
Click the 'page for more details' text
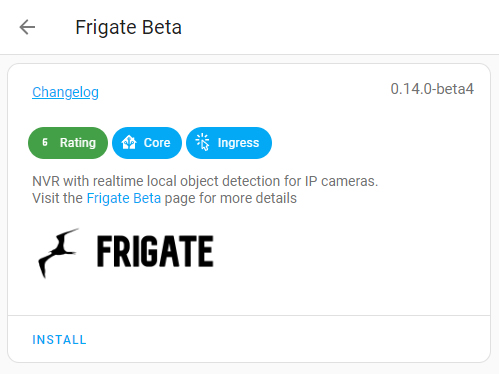pyautogui.click(x=231, y=198)
